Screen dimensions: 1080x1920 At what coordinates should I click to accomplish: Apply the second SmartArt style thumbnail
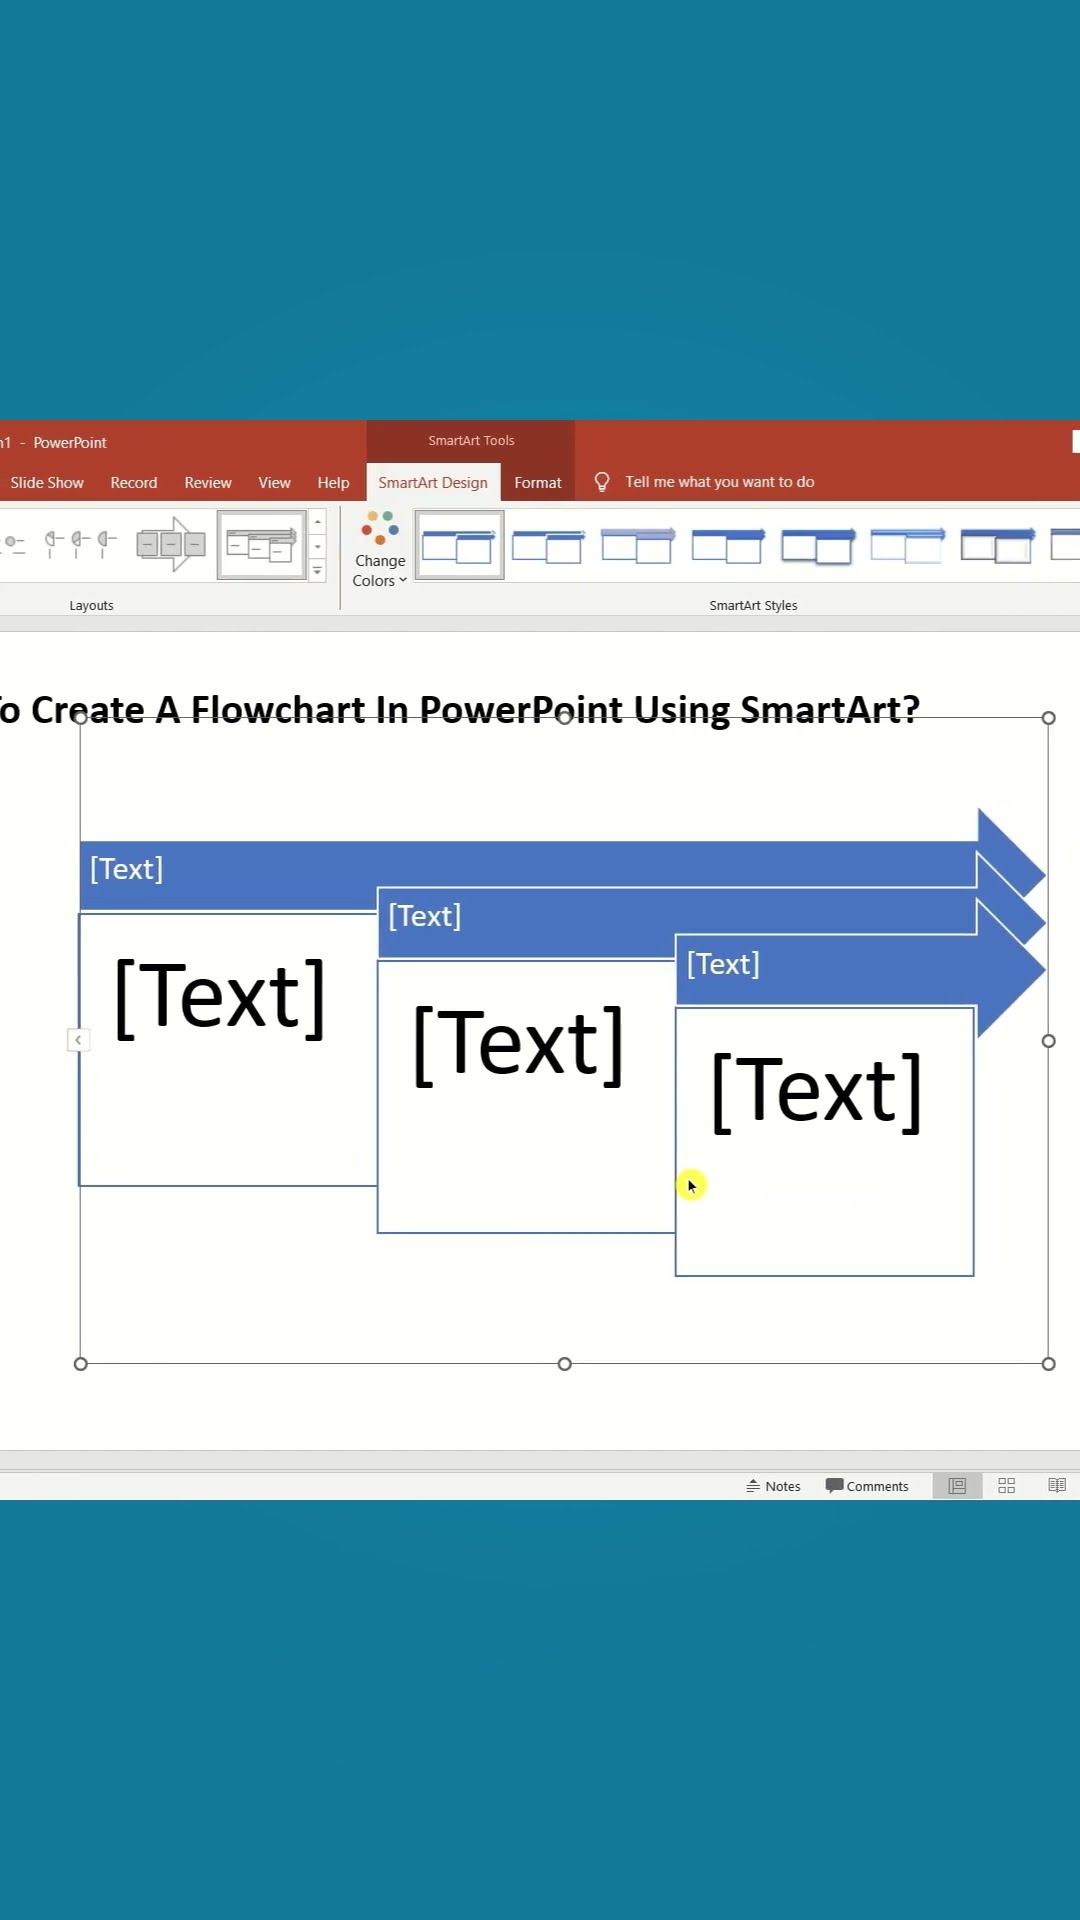tap(548, 546)
